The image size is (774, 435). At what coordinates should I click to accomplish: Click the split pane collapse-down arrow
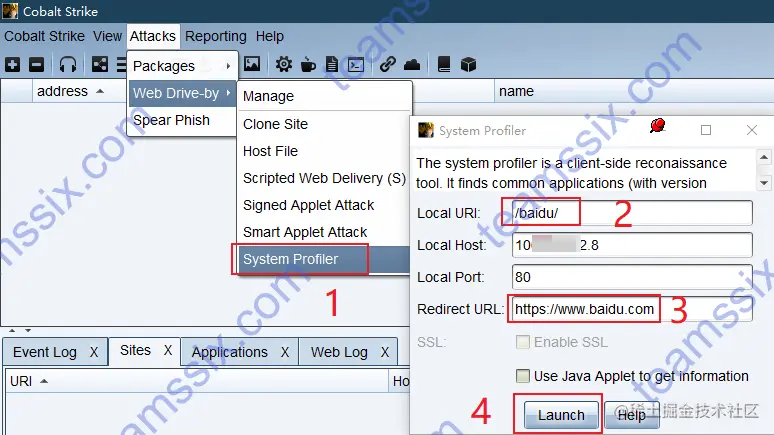28,330
